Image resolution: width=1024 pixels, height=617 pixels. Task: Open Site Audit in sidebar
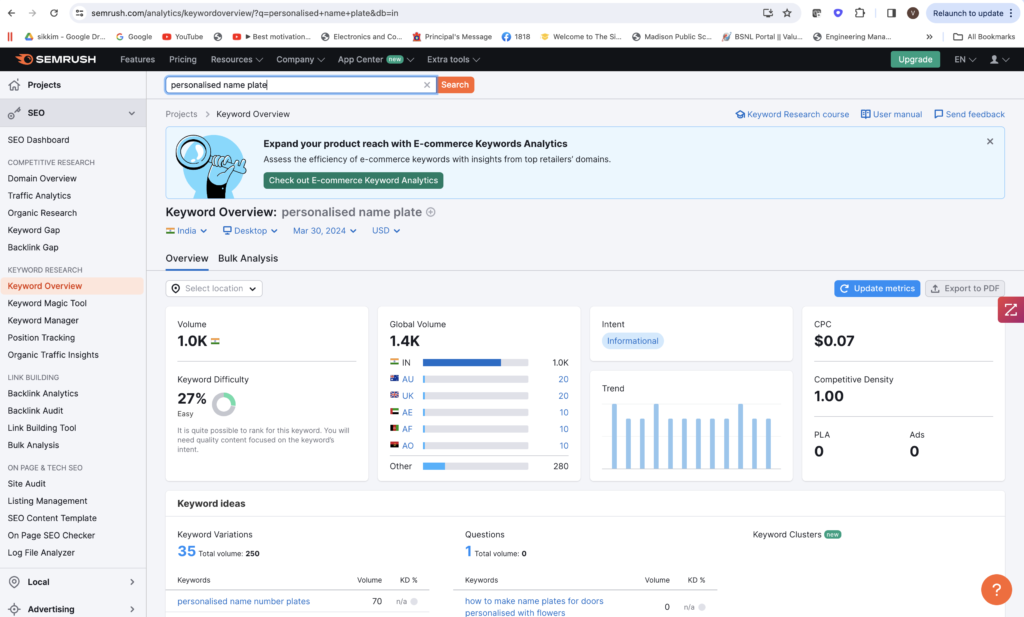click(x=27, y=484)
